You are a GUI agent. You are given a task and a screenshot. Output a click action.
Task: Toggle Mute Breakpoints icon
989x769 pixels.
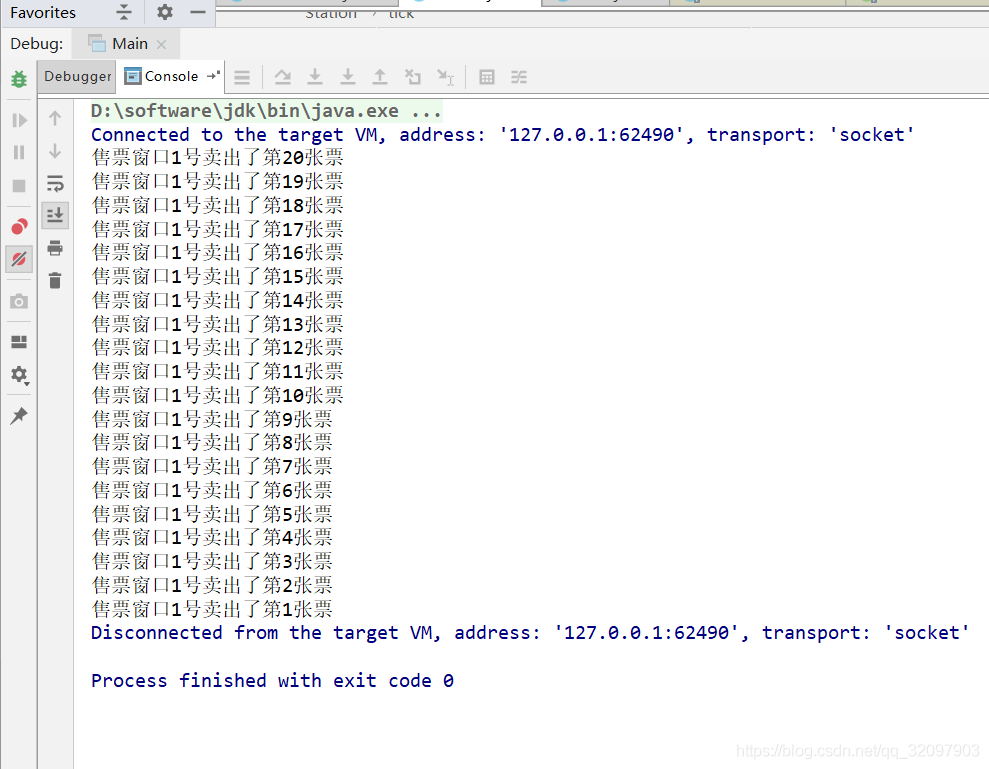19,259
